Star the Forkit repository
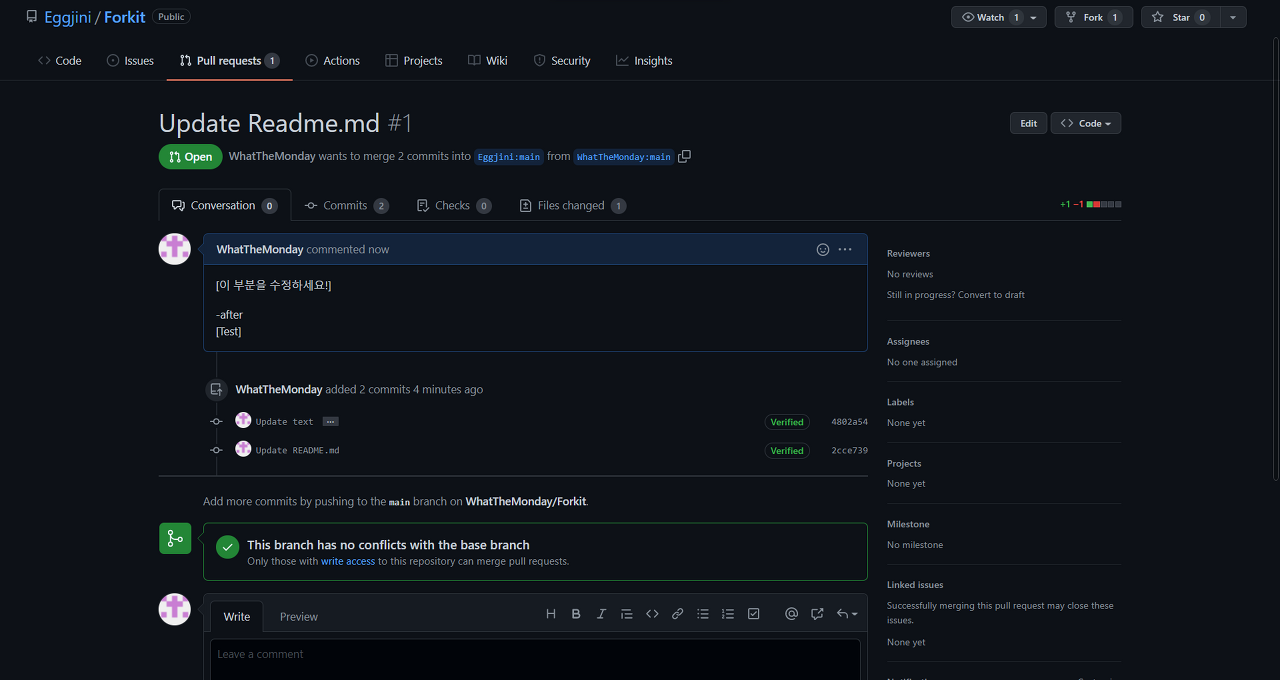 pyautogui.click(x=1181, y=17)
